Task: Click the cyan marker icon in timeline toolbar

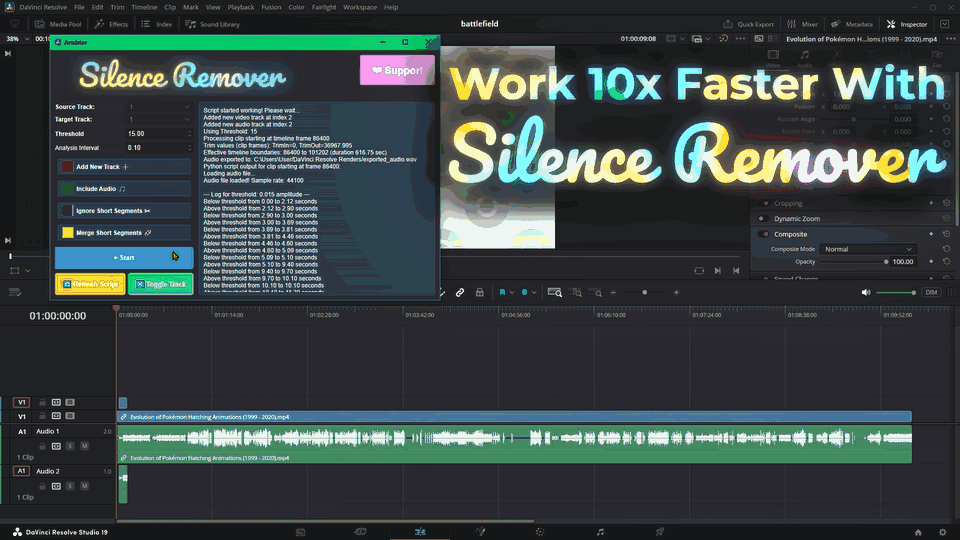Action: [524, 293]
